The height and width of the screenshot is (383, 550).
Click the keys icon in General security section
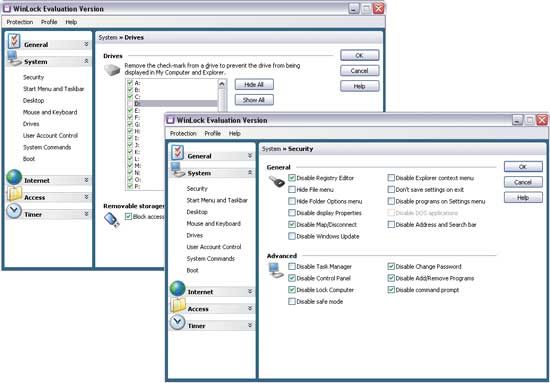[x=277, y=181]
